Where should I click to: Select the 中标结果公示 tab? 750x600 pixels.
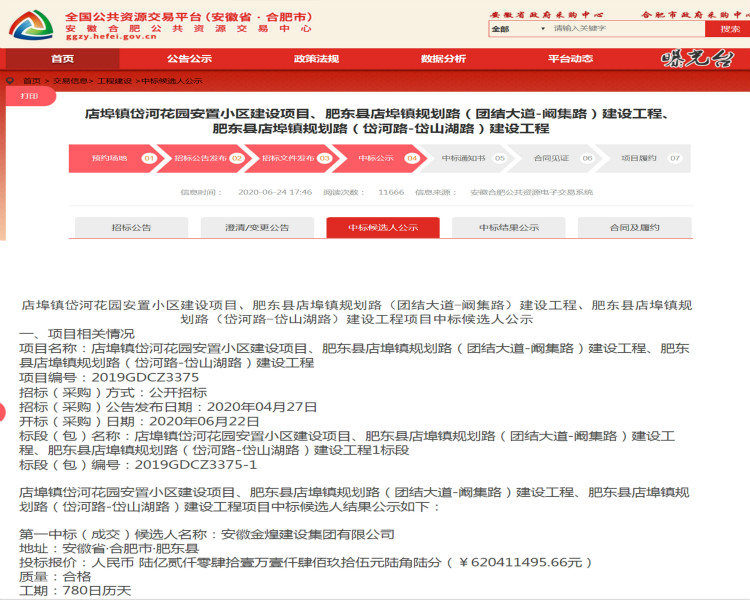508,228
